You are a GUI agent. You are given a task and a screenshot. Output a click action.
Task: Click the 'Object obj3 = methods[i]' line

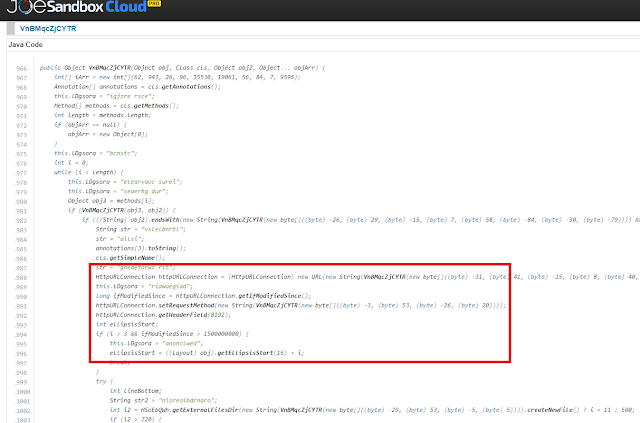tap(111, 201)
